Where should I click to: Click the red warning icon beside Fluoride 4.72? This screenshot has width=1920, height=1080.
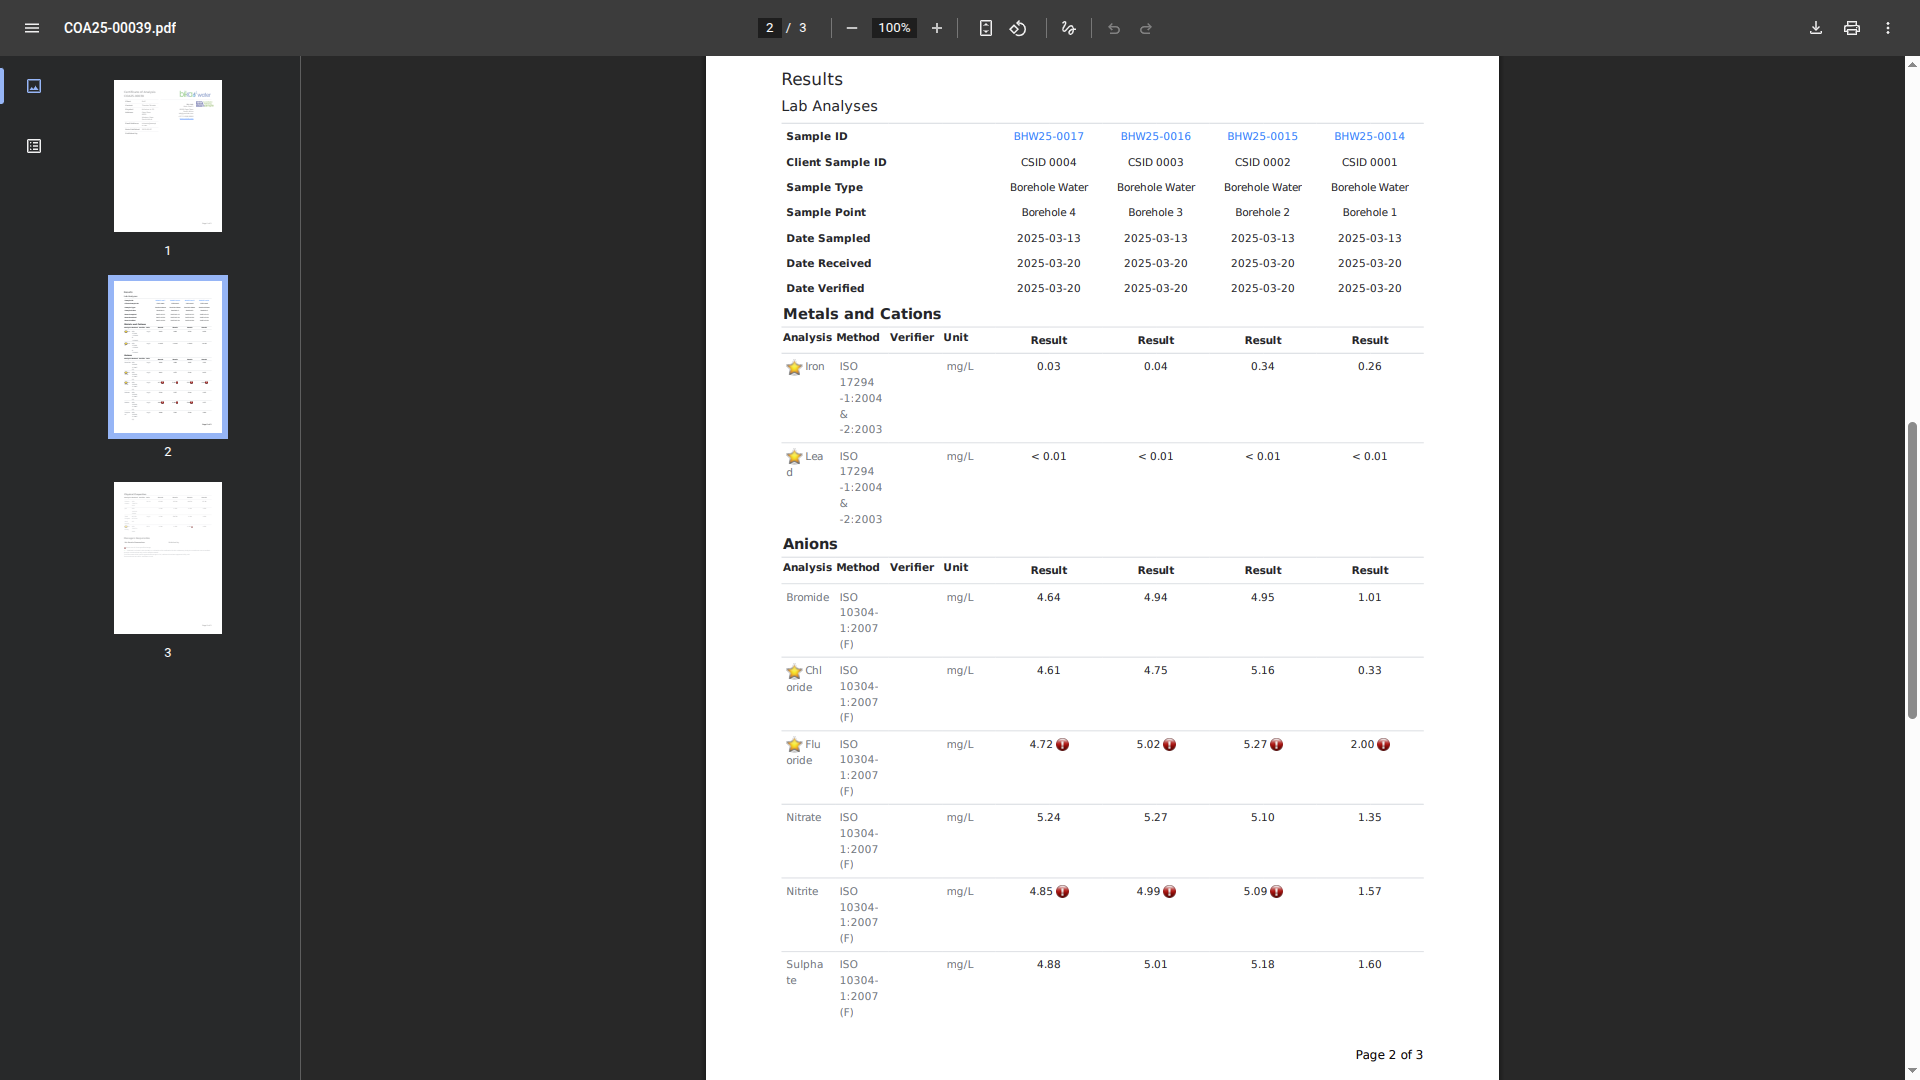1063,745
